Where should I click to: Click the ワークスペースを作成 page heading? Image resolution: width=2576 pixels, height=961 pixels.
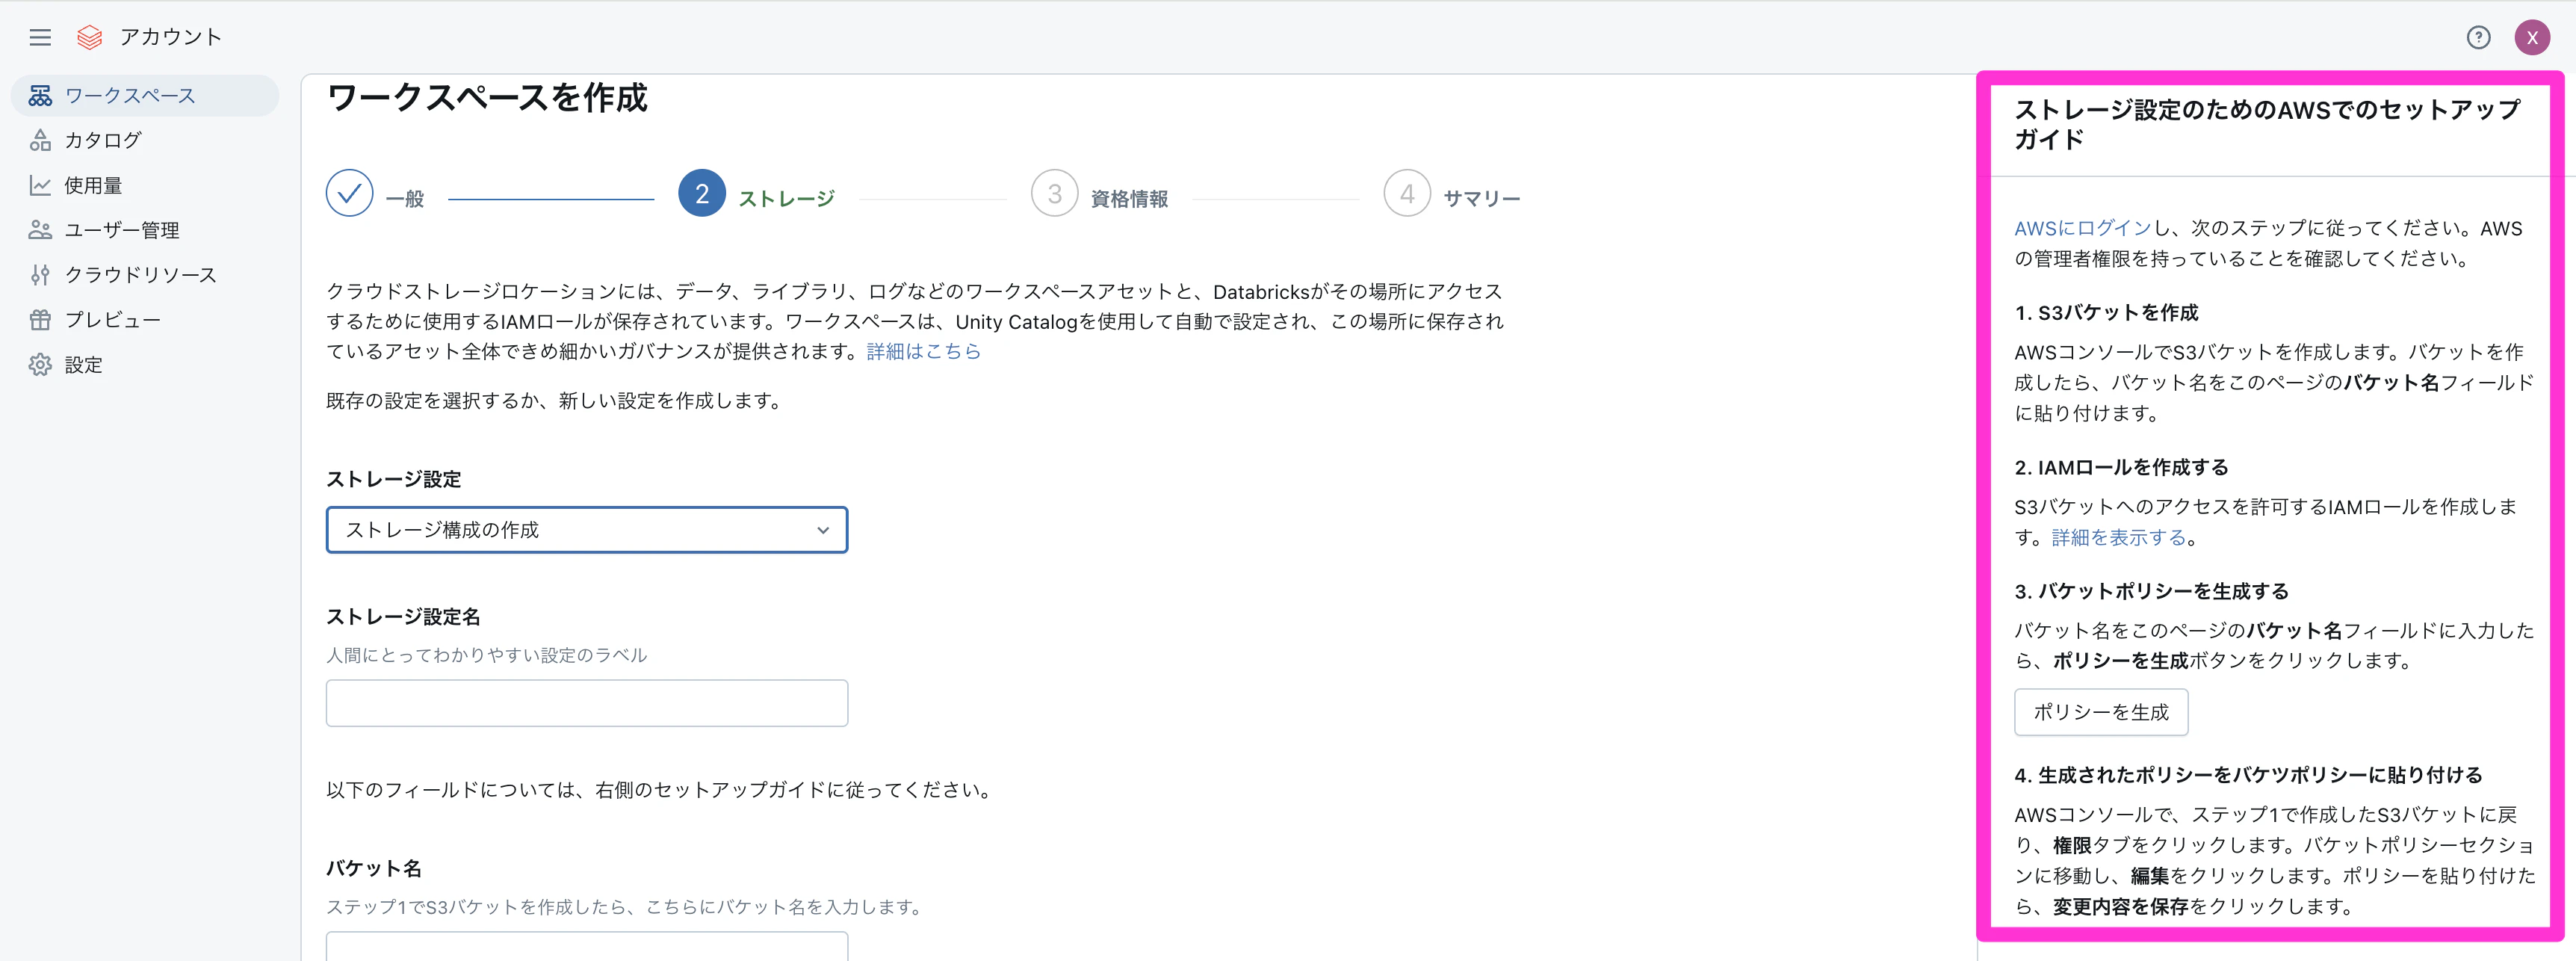[x=487, y=98]
